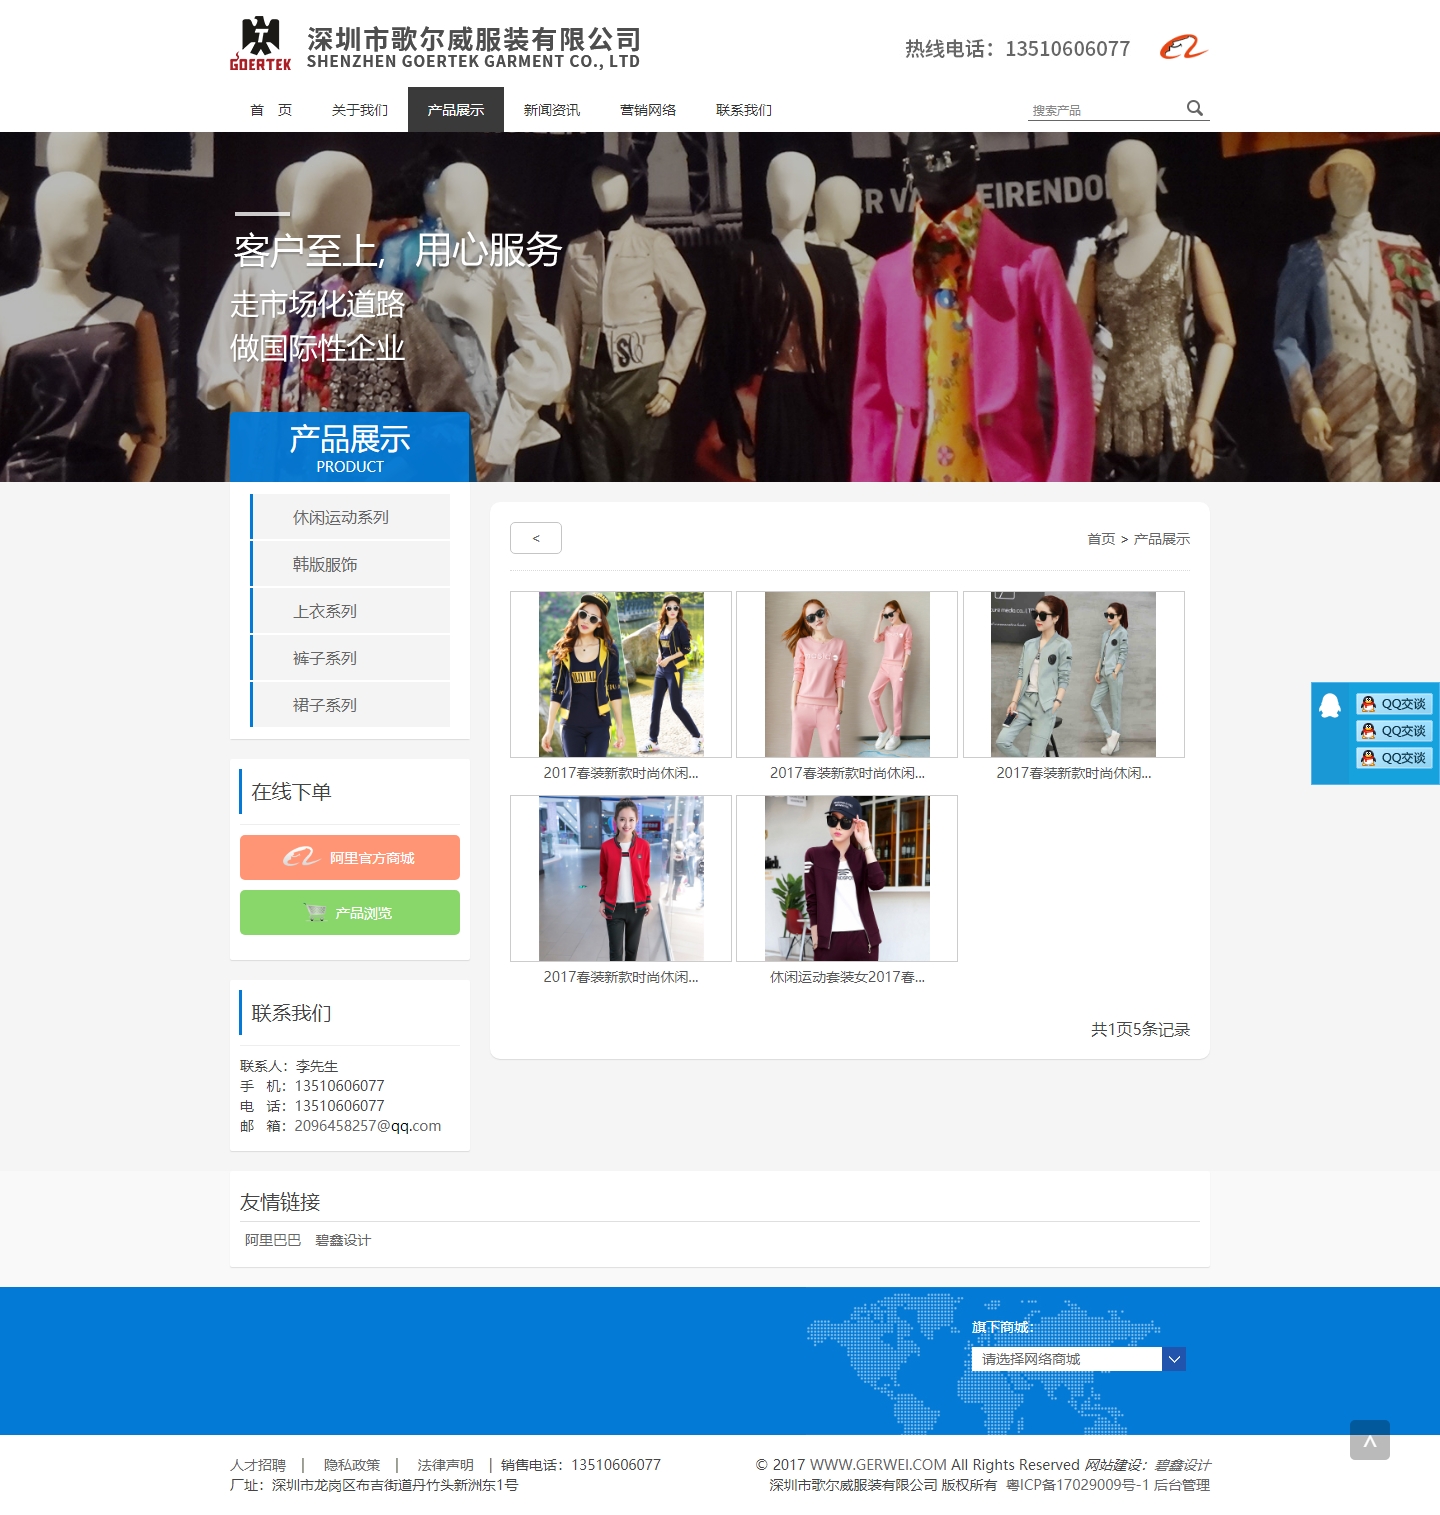Click the search magnifier icon
Screen dimensions: 1440x1515
tap(1194, 108)
